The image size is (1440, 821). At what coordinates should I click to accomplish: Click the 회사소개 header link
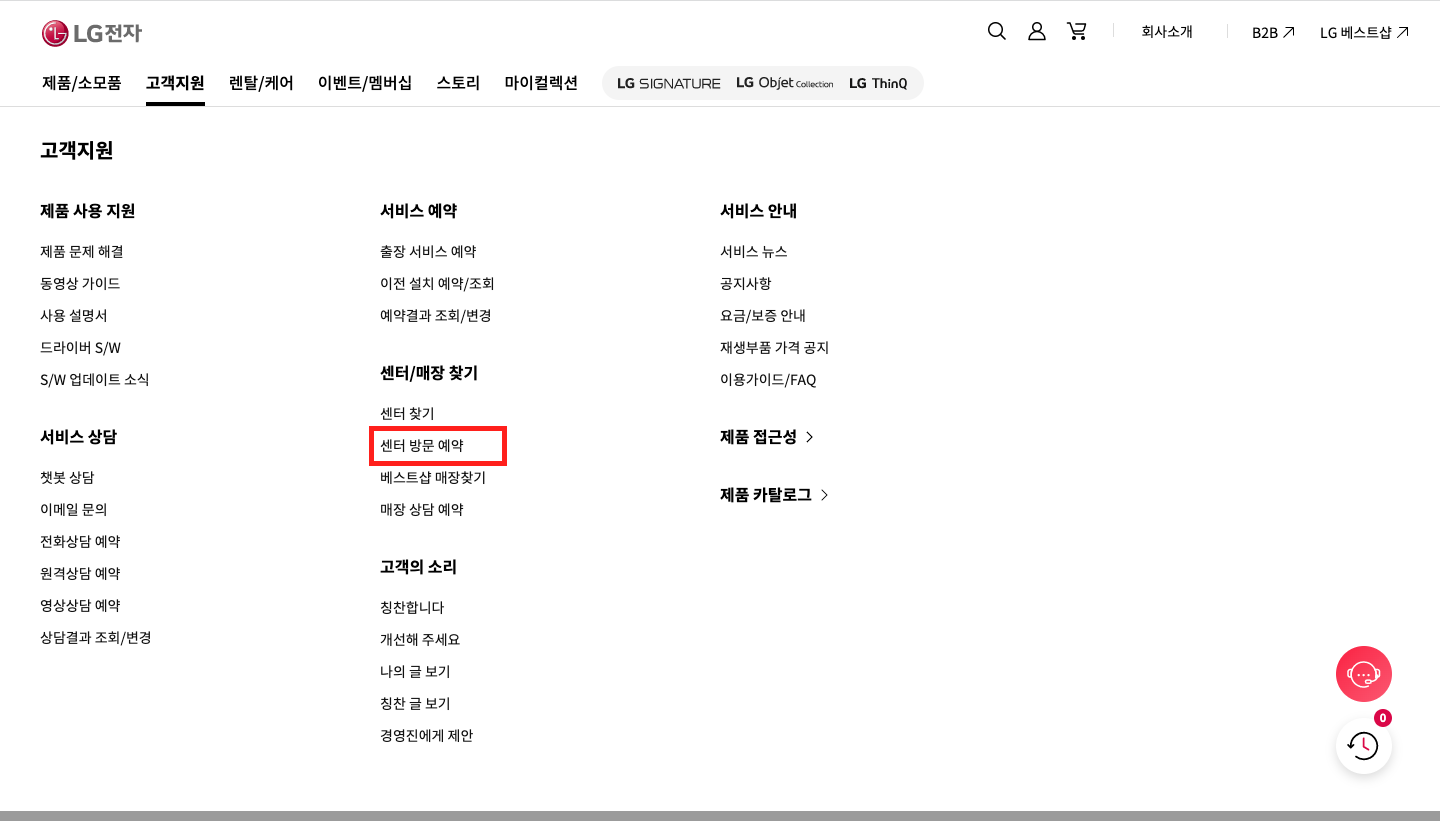[x=1166, y=31]
